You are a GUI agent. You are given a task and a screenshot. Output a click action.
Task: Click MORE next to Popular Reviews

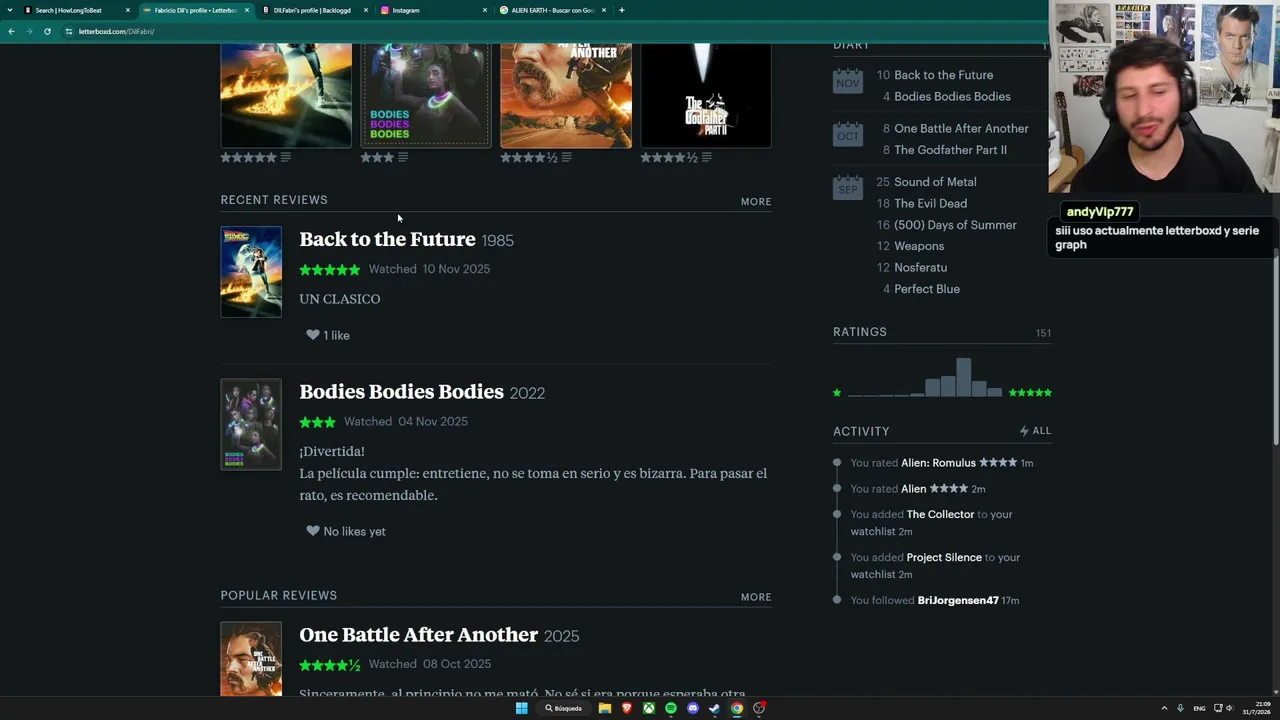756,597
